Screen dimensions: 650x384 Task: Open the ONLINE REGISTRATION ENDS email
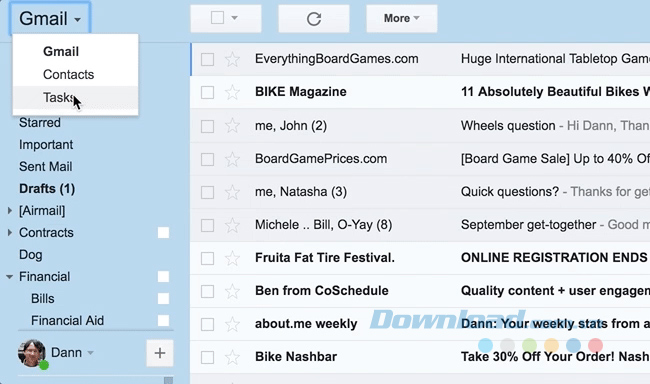pos(554,258)
